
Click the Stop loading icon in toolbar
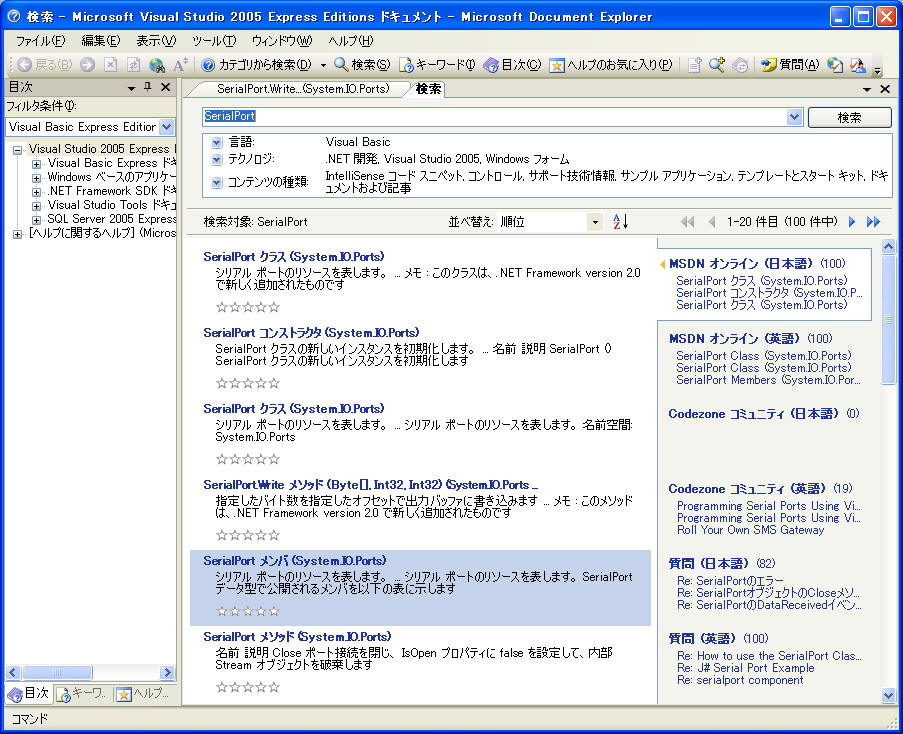[x=111, y=64]
